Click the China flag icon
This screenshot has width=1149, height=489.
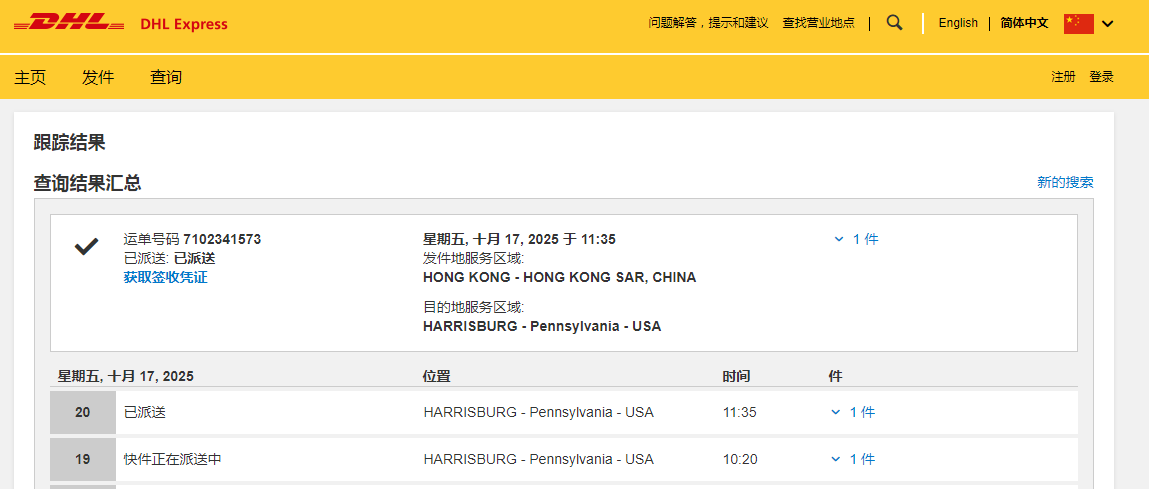click(1078, 23)
